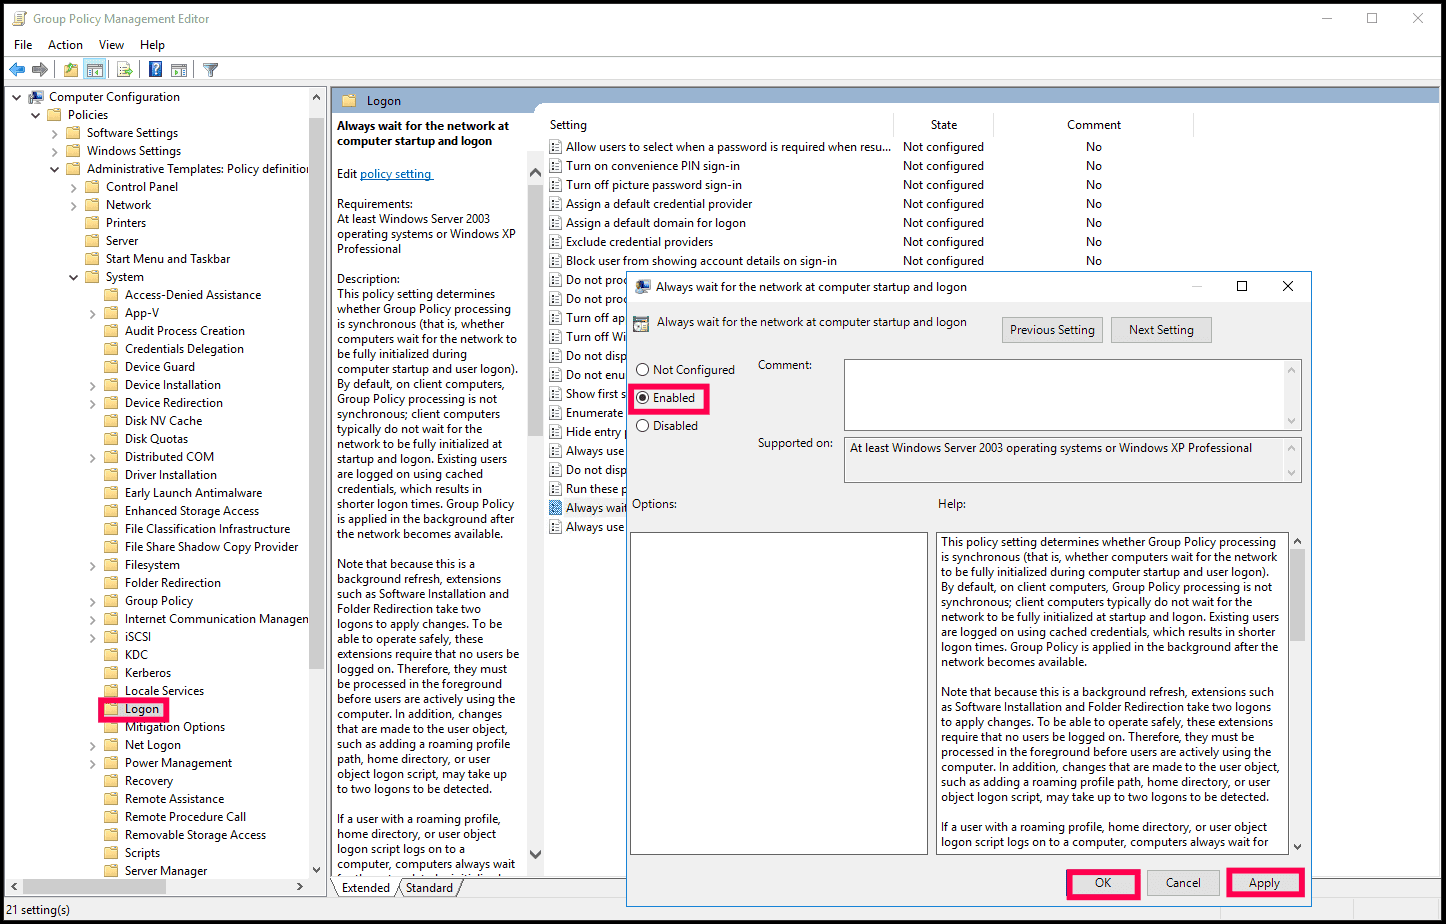
Task: Collapse the Computer Configuration node
Action: pyautogui.click(x=17, y=97)
